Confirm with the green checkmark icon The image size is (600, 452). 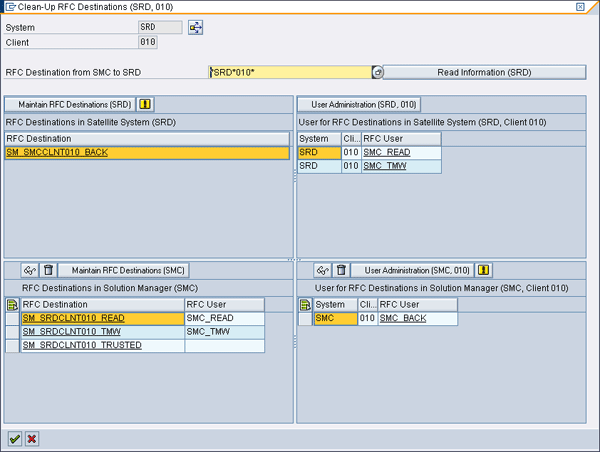[14, 438]
